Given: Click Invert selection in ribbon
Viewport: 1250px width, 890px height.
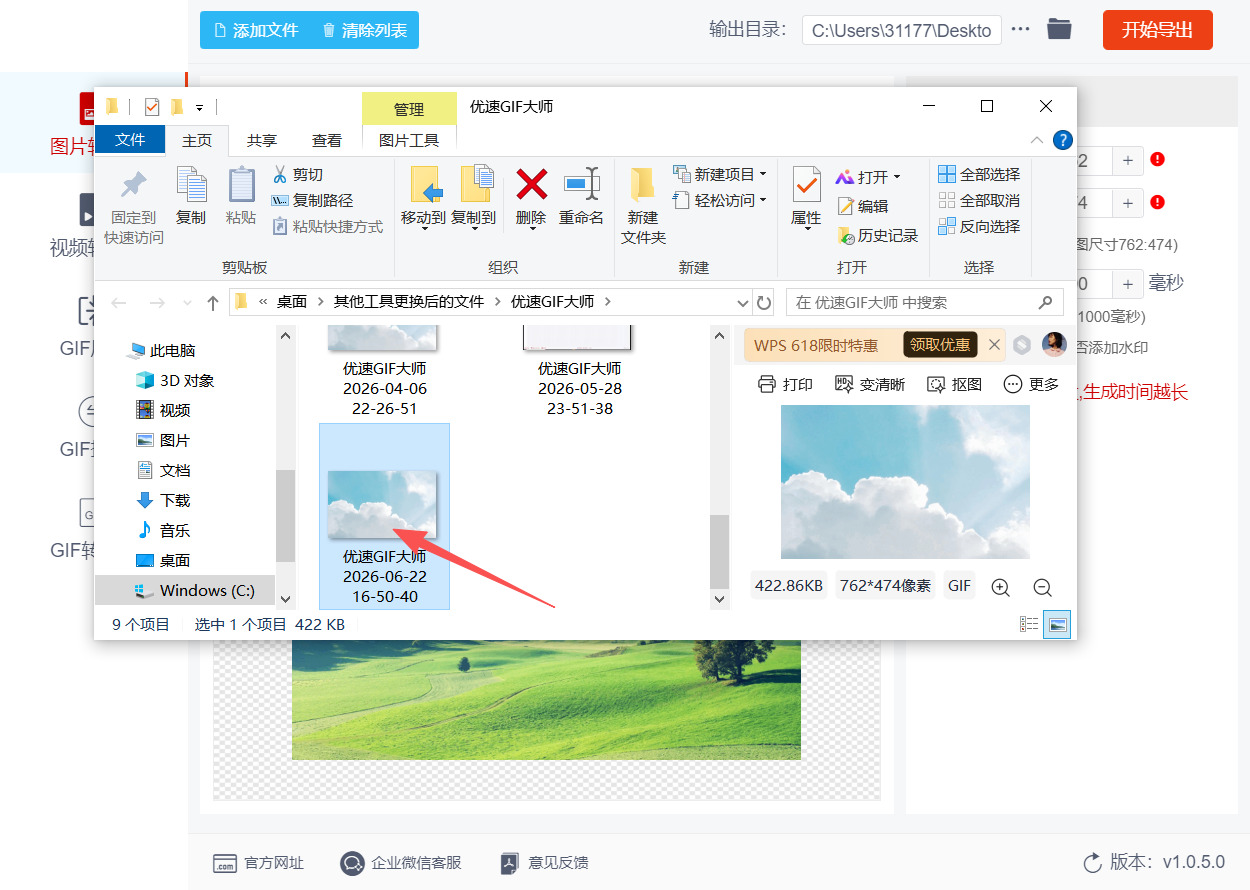Looking at the screenshot, I should [979, 226].
